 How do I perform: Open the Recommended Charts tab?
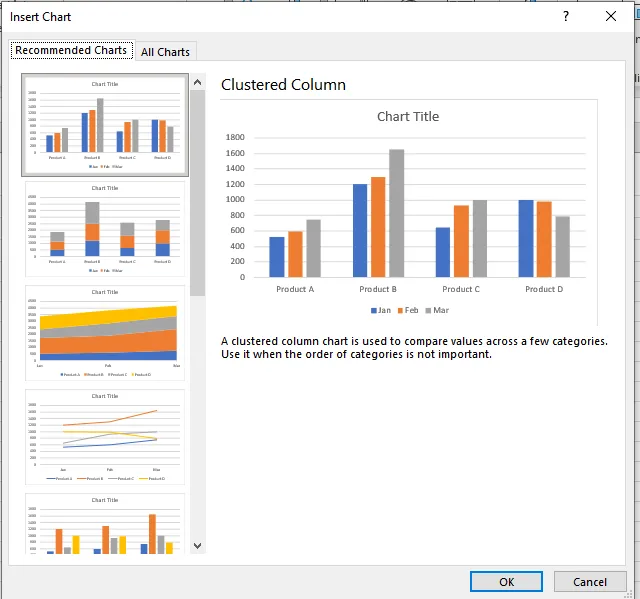coord(71,50)
